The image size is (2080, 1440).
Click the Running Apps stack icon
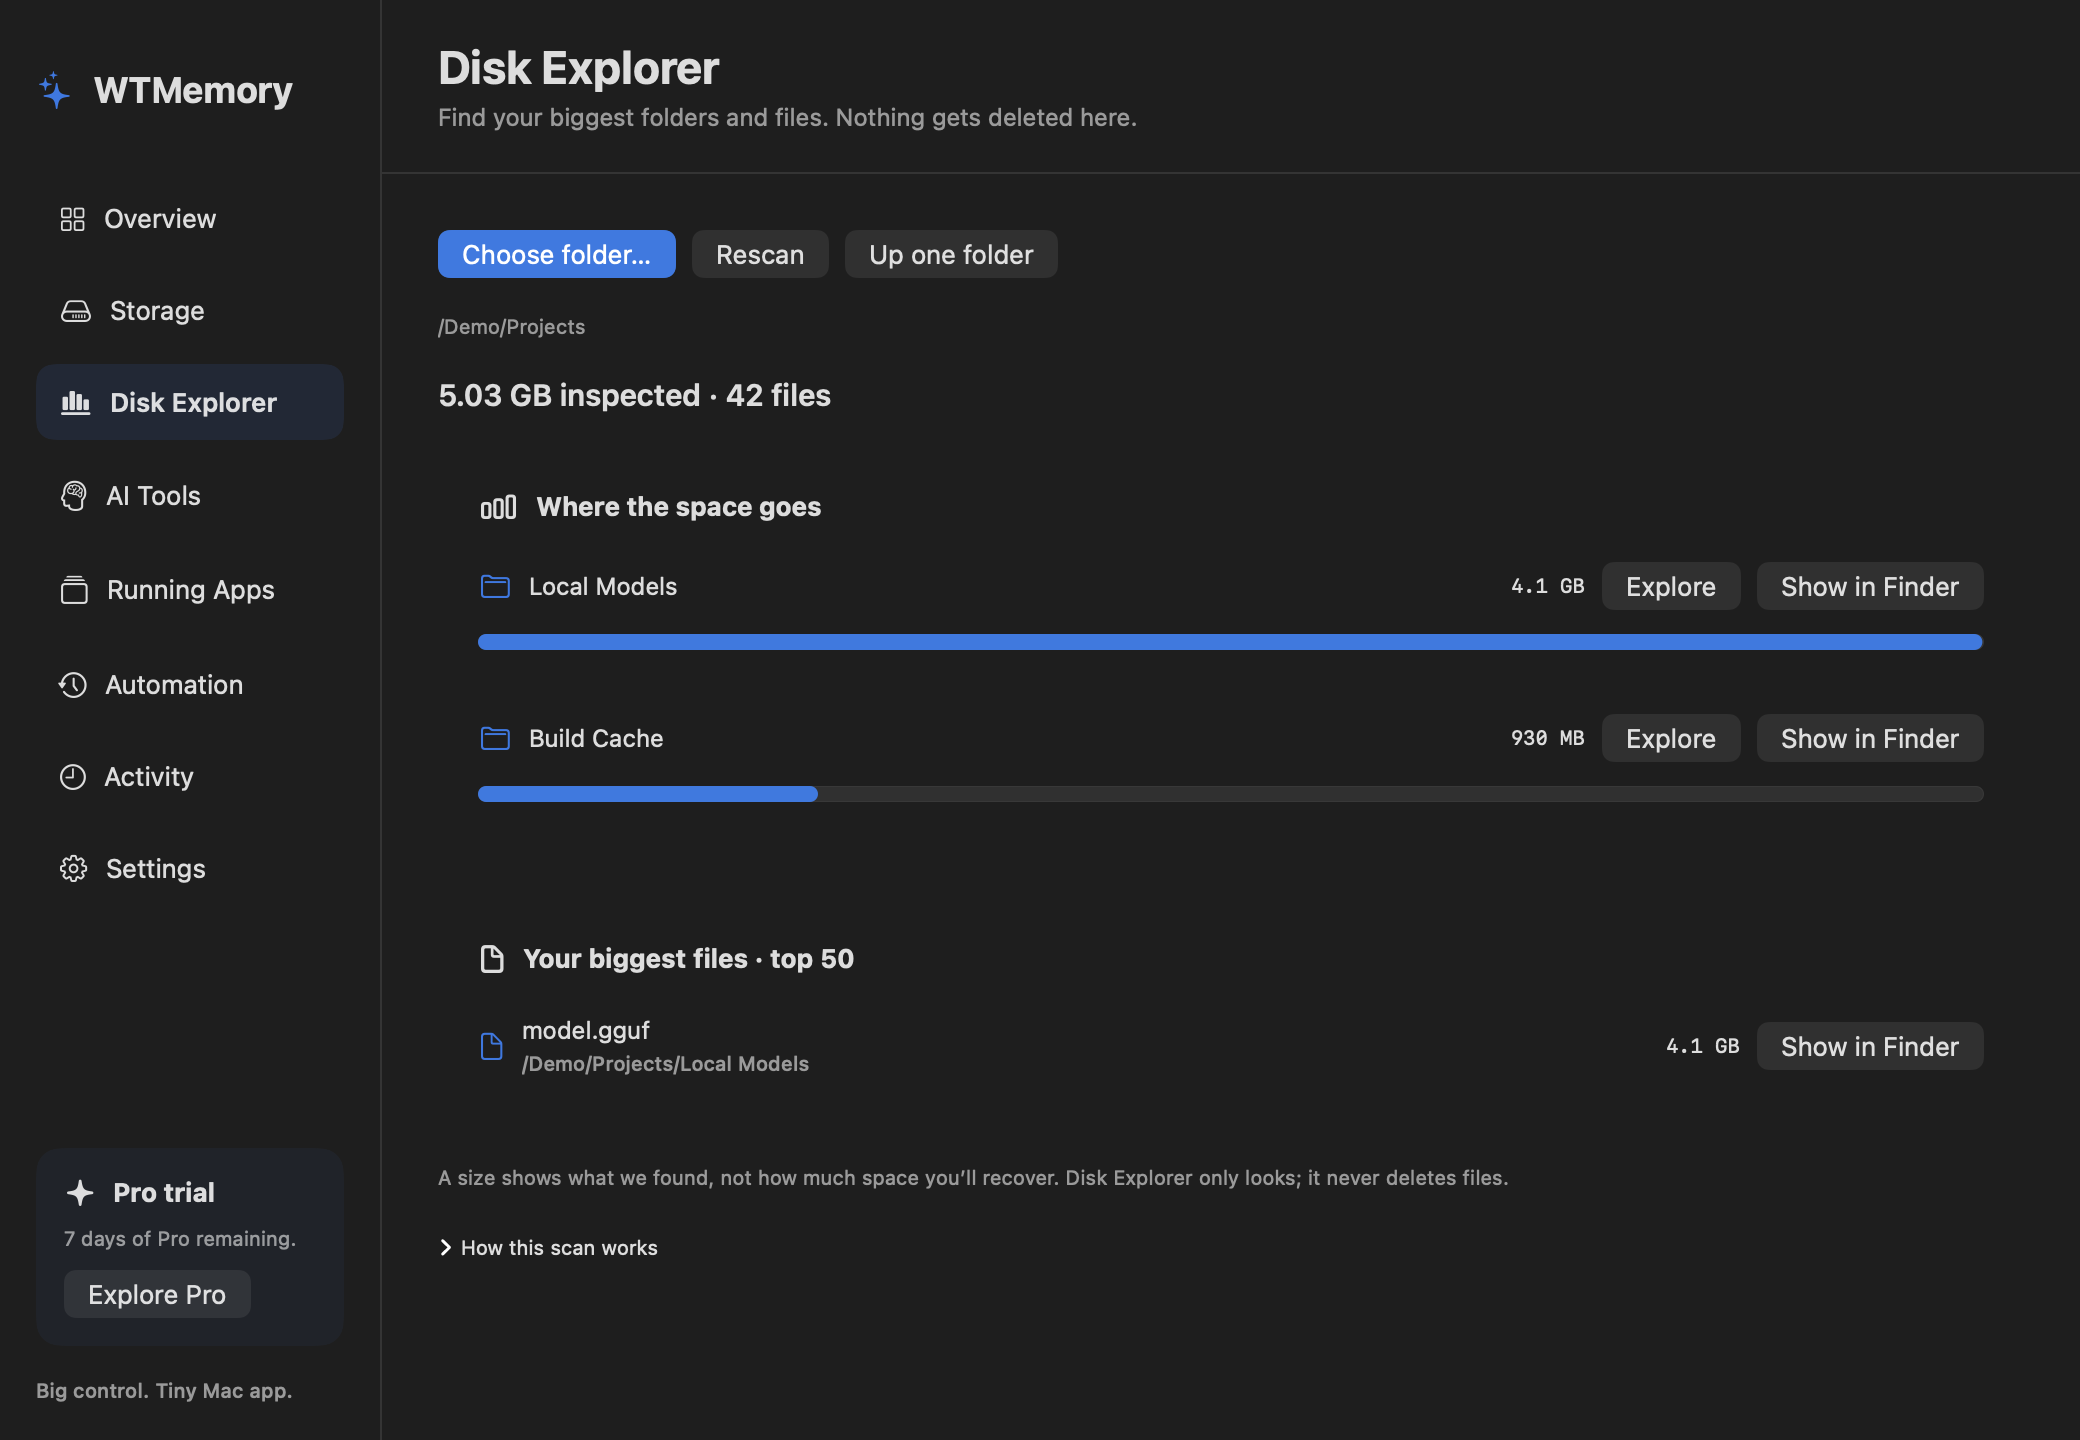pyautogui.click(x=74, y=590)
